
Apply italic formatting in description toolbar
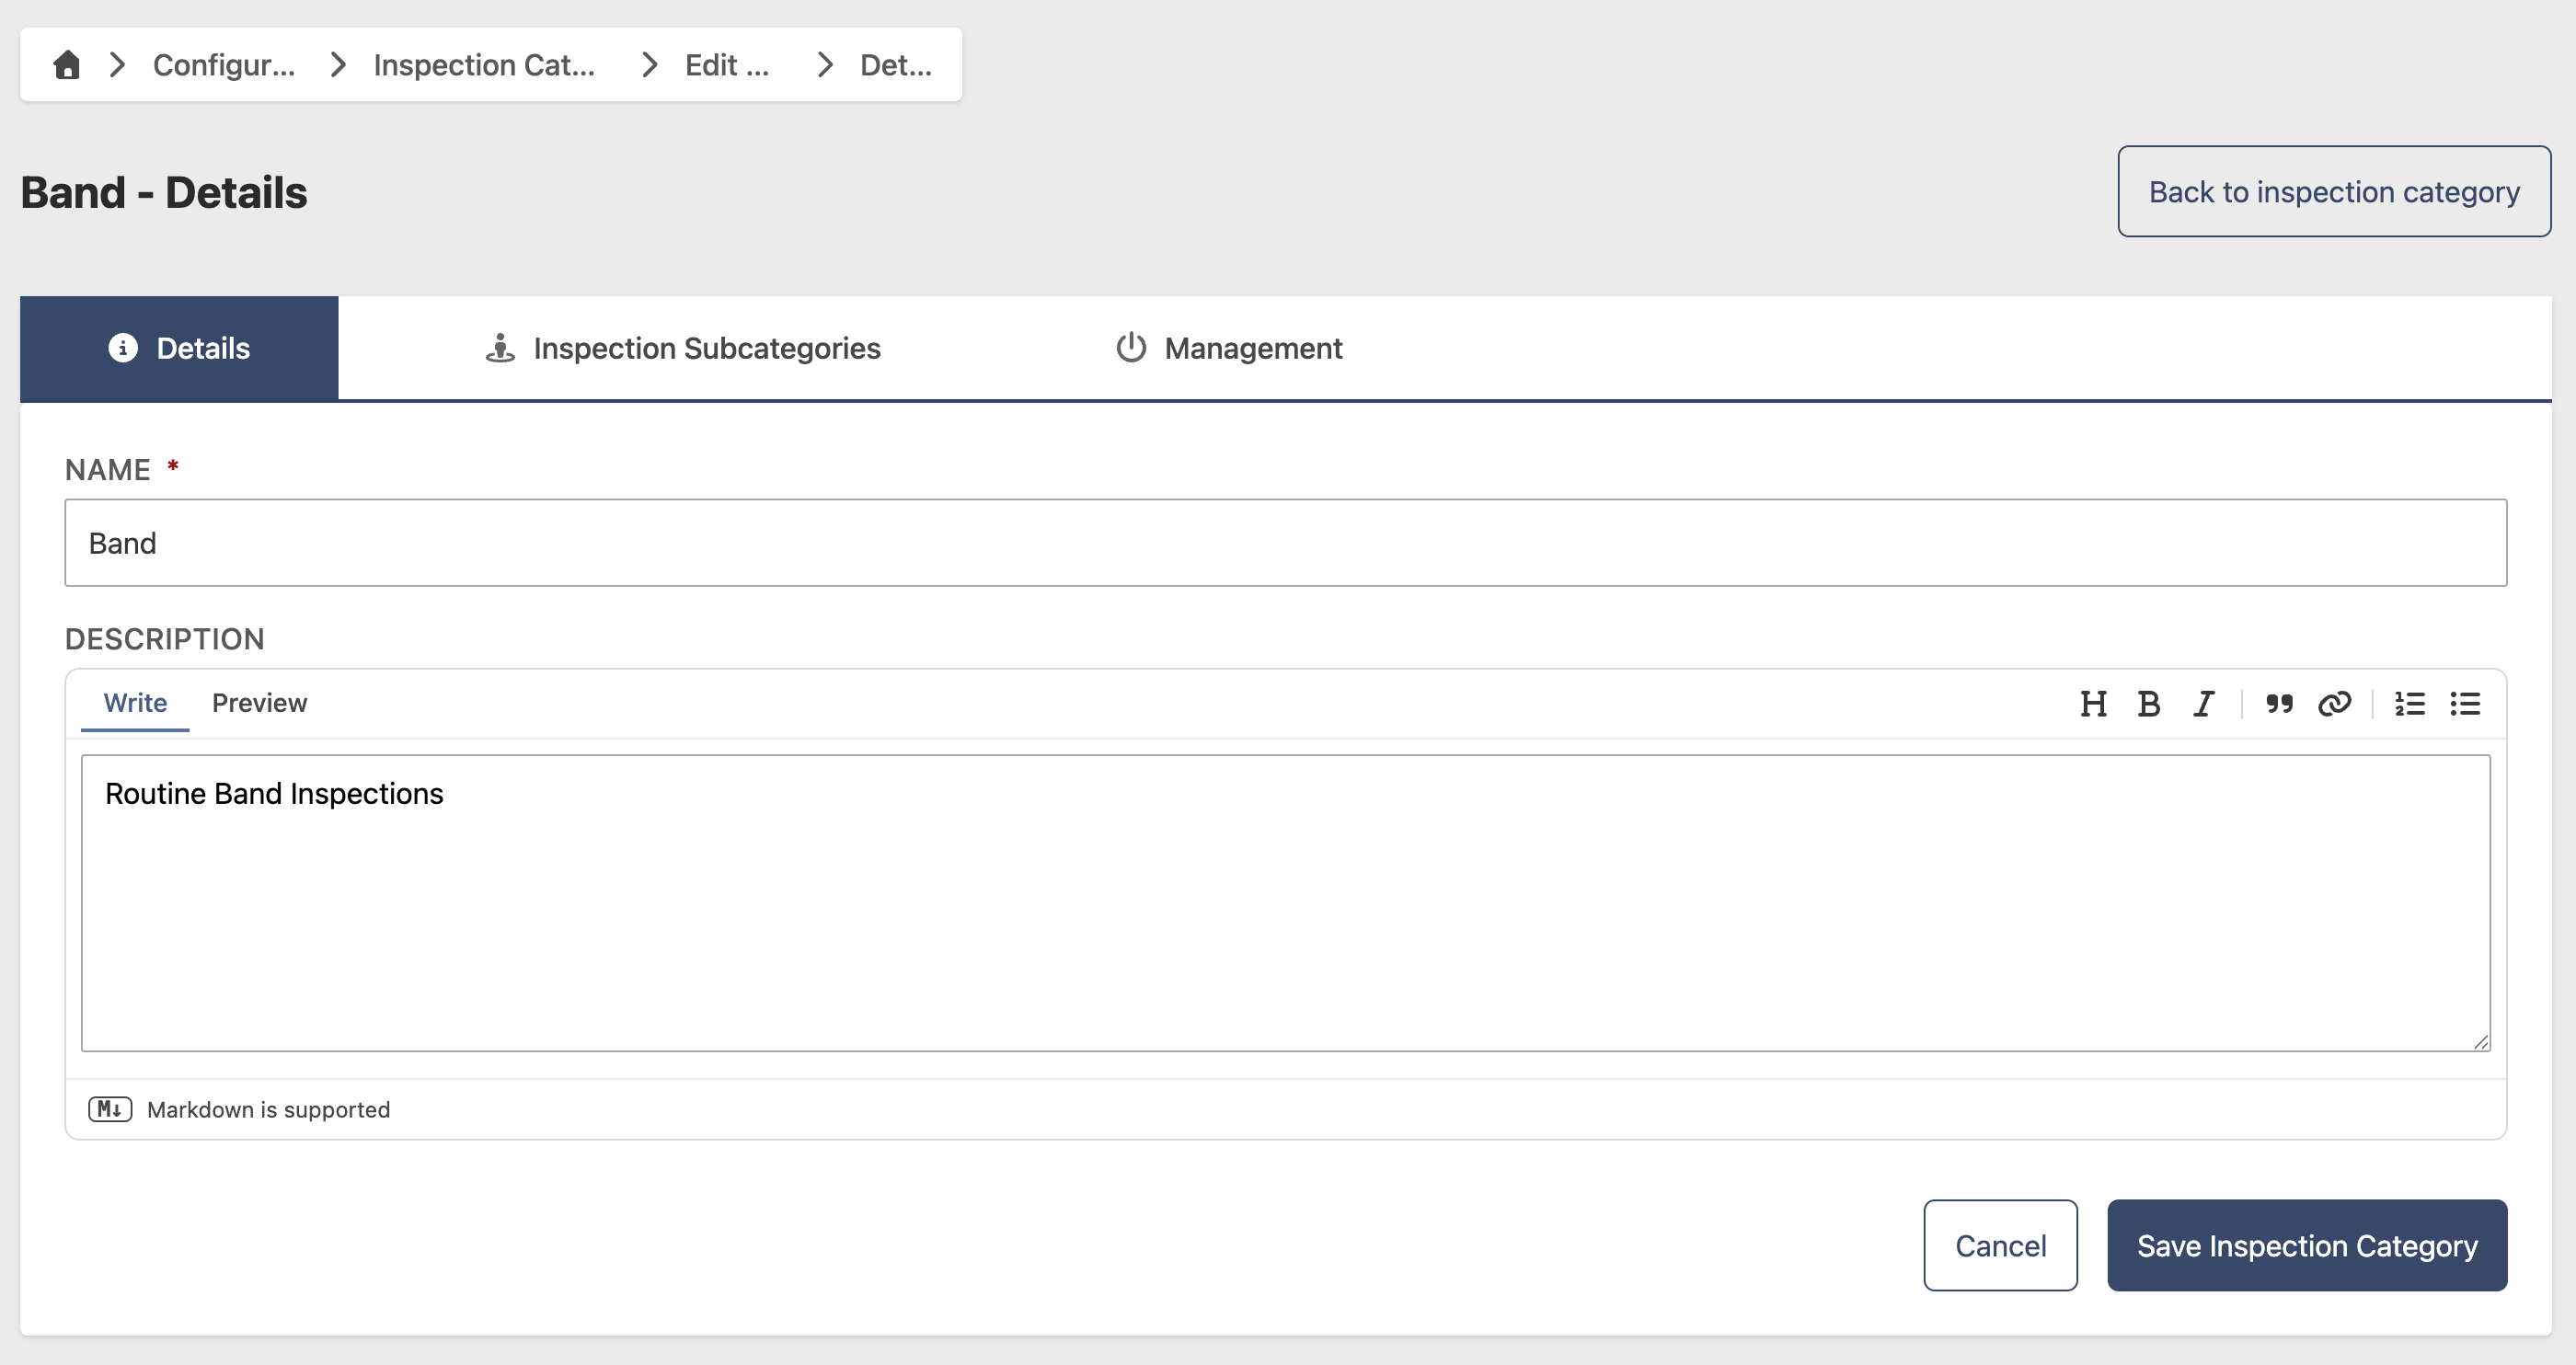2204,704
